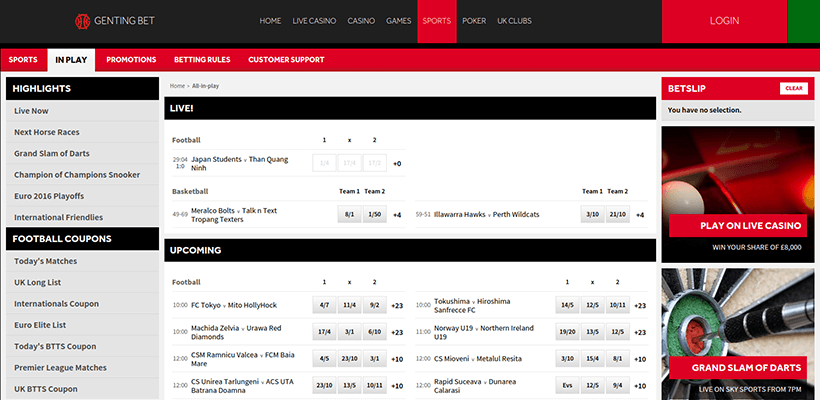Screen dimensions: 820x400
Task: Open Grand Slam of Darts banner
Action: pos(738,335)
